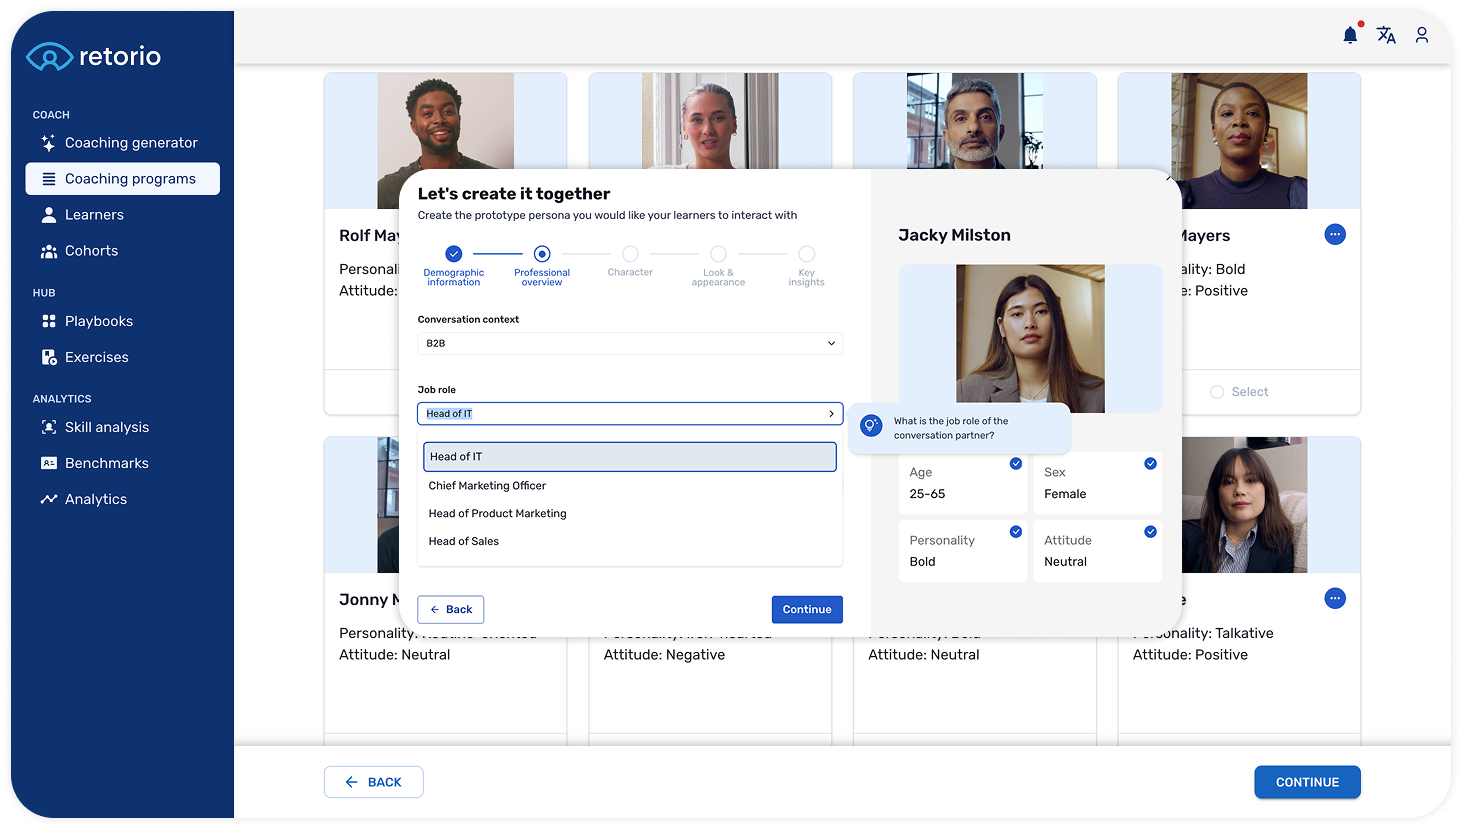Screen dimensions: 1462x829
Task: Select the radio button on Mayers card
Action: click(x=1217, y=392)
